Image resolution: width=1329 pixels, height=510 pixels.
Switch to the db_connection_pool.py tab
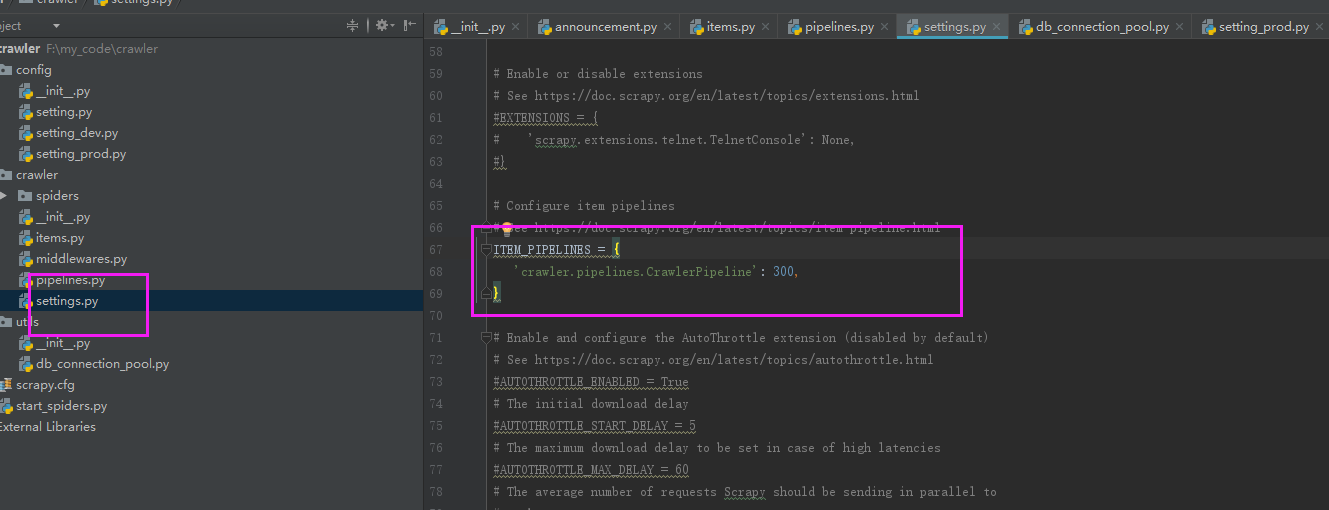tap(1101, 27)
